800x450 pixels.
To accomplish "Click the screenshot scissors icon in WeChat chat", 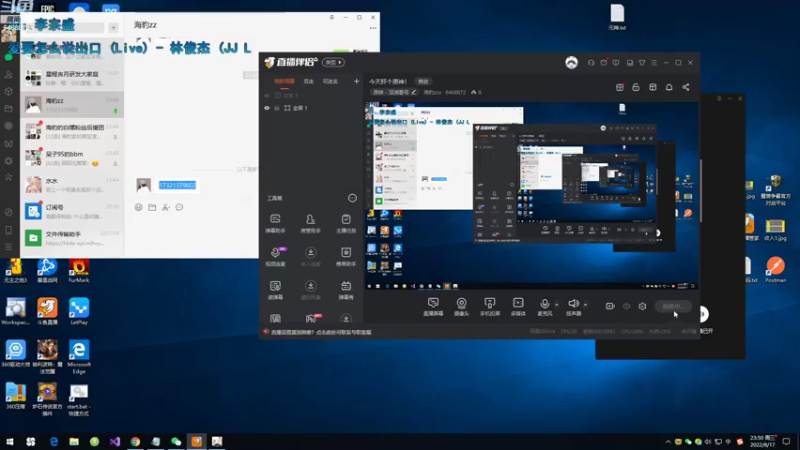I will click(166, 207).
